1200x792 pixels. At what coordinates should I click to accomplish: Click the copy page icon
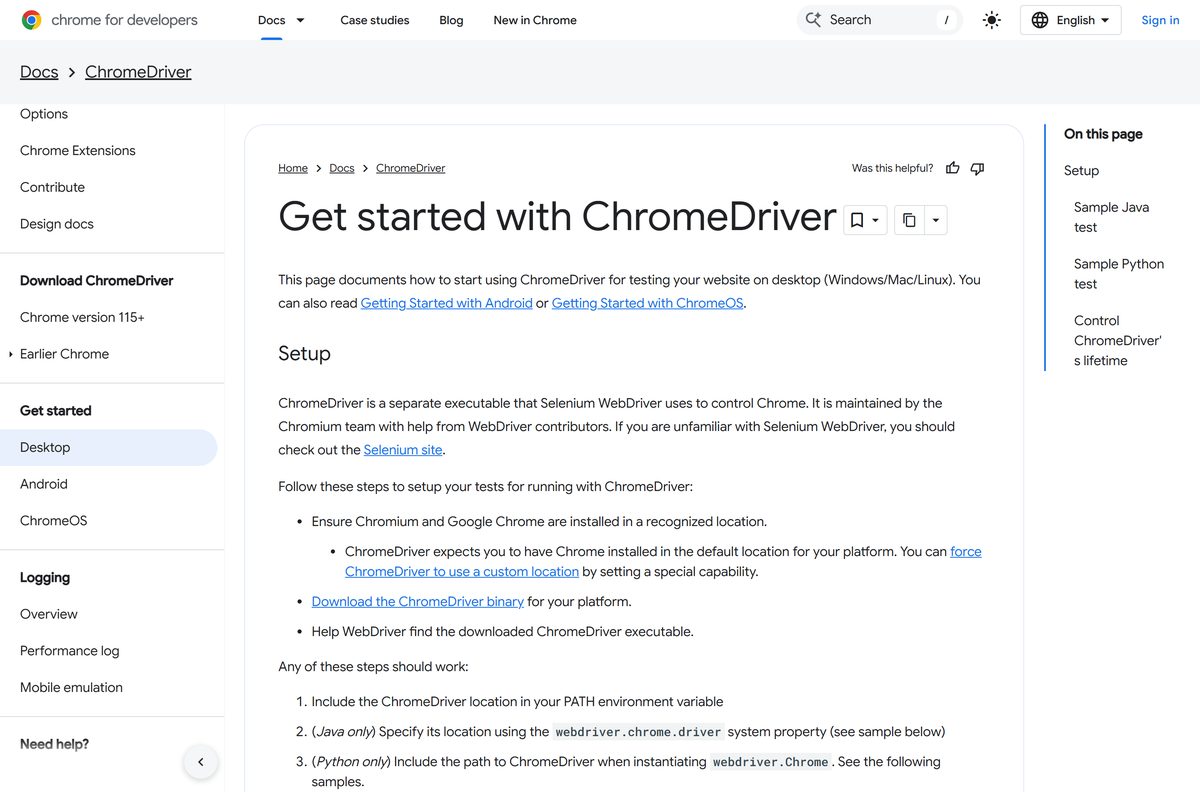tap(909, 220)
